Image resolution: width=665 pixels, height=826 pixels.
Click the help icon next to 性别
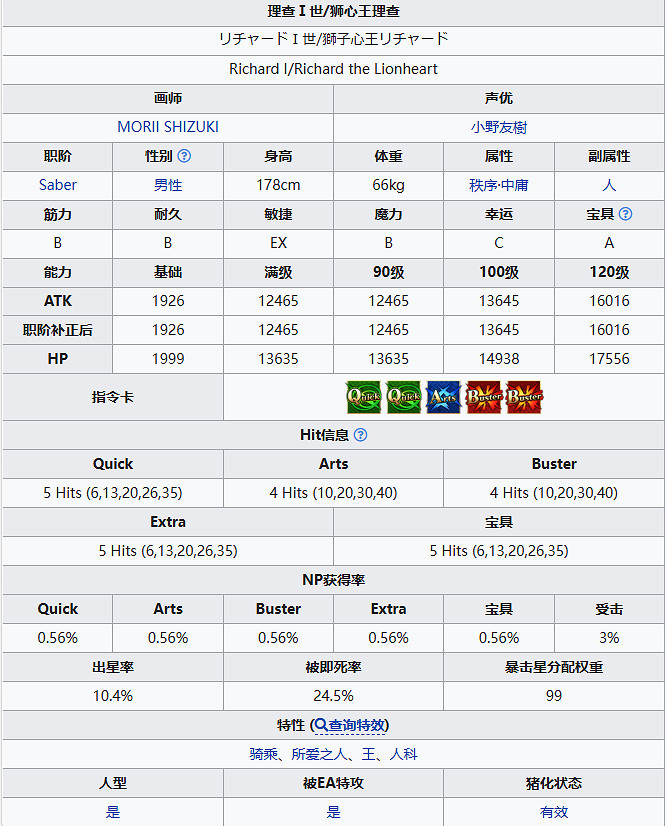click(x=184, y=156)
